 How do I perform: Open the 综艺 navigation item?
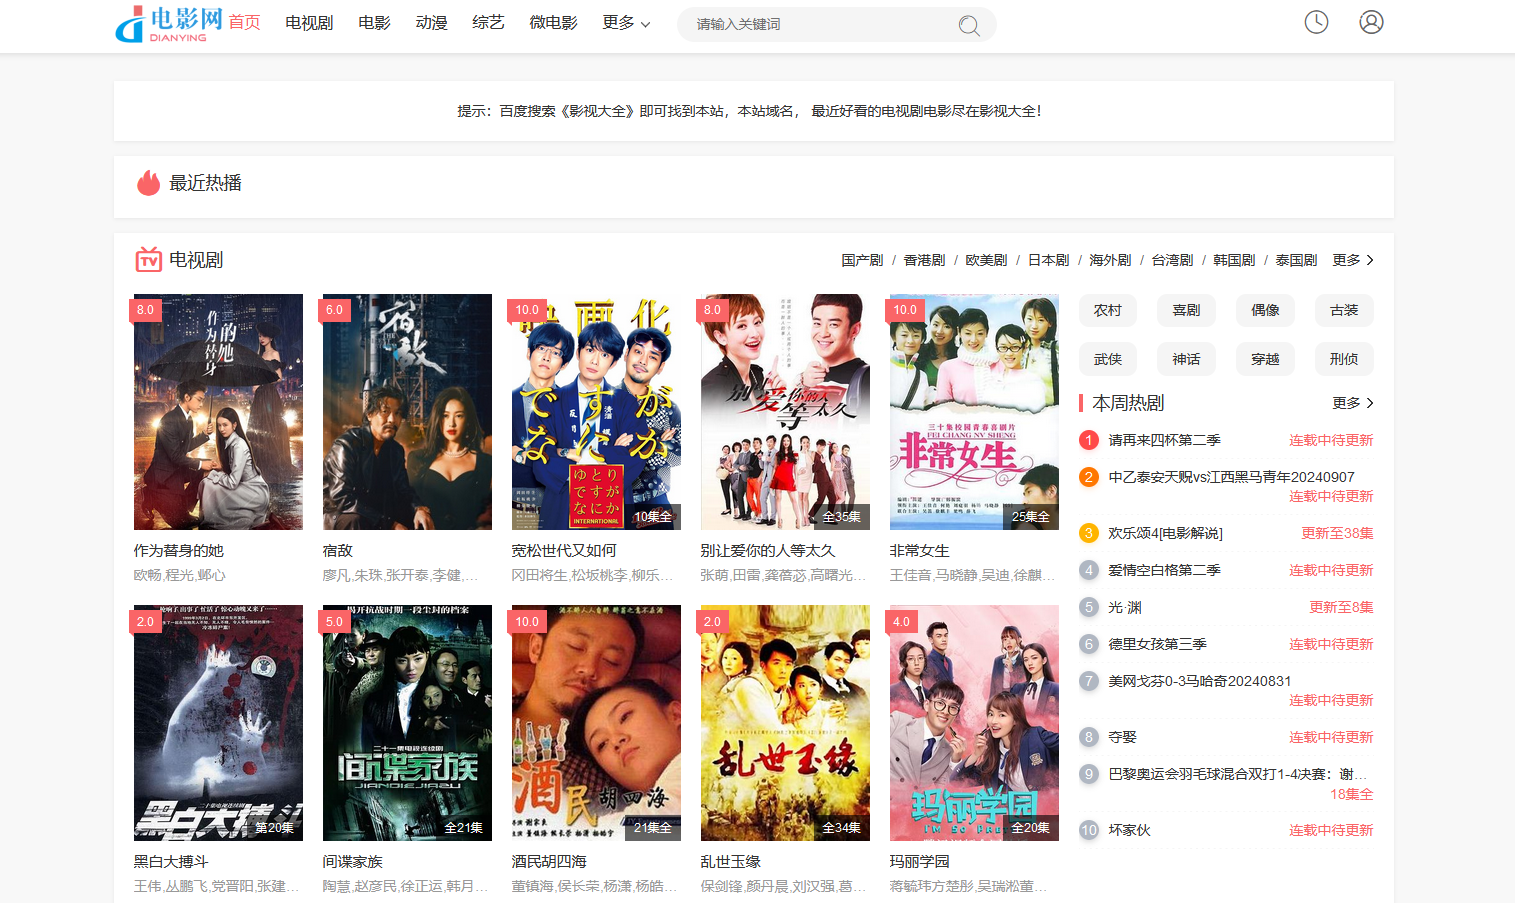[x=488, y=23]
